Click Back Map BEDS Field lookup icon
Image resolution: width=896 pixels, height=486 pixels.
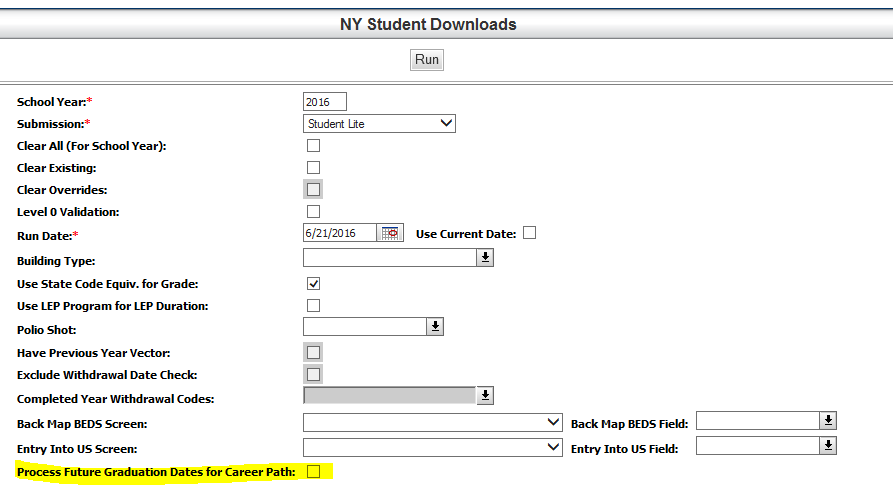tap(828, 421)
